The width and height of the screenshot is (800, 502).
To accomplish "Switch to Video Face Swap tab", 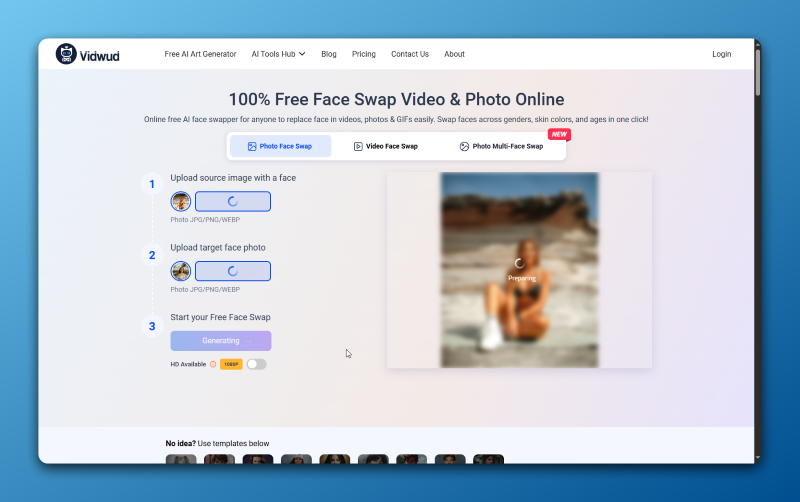I will (386, 146).
